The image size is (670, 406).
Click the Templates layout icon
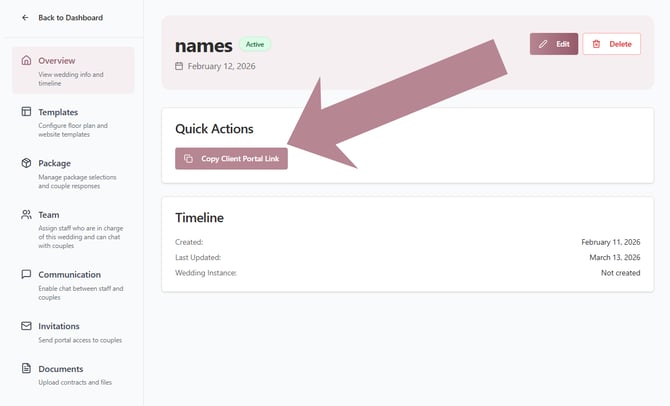pyautogui.click(x=26, y=112)
